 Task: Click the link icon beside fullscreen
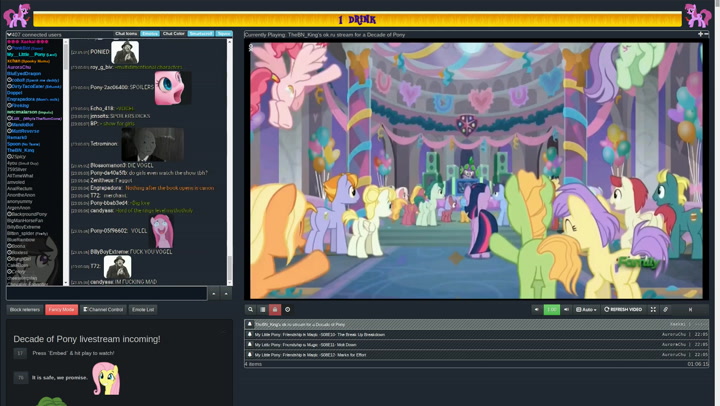click(x=666, y=310)
